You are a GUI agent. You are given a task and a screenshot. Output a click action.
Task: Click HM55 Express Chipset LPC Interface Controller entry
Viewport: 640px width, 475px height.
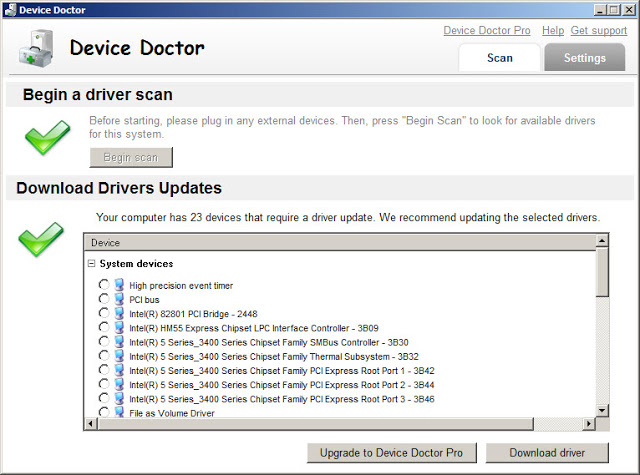(254, 328)
